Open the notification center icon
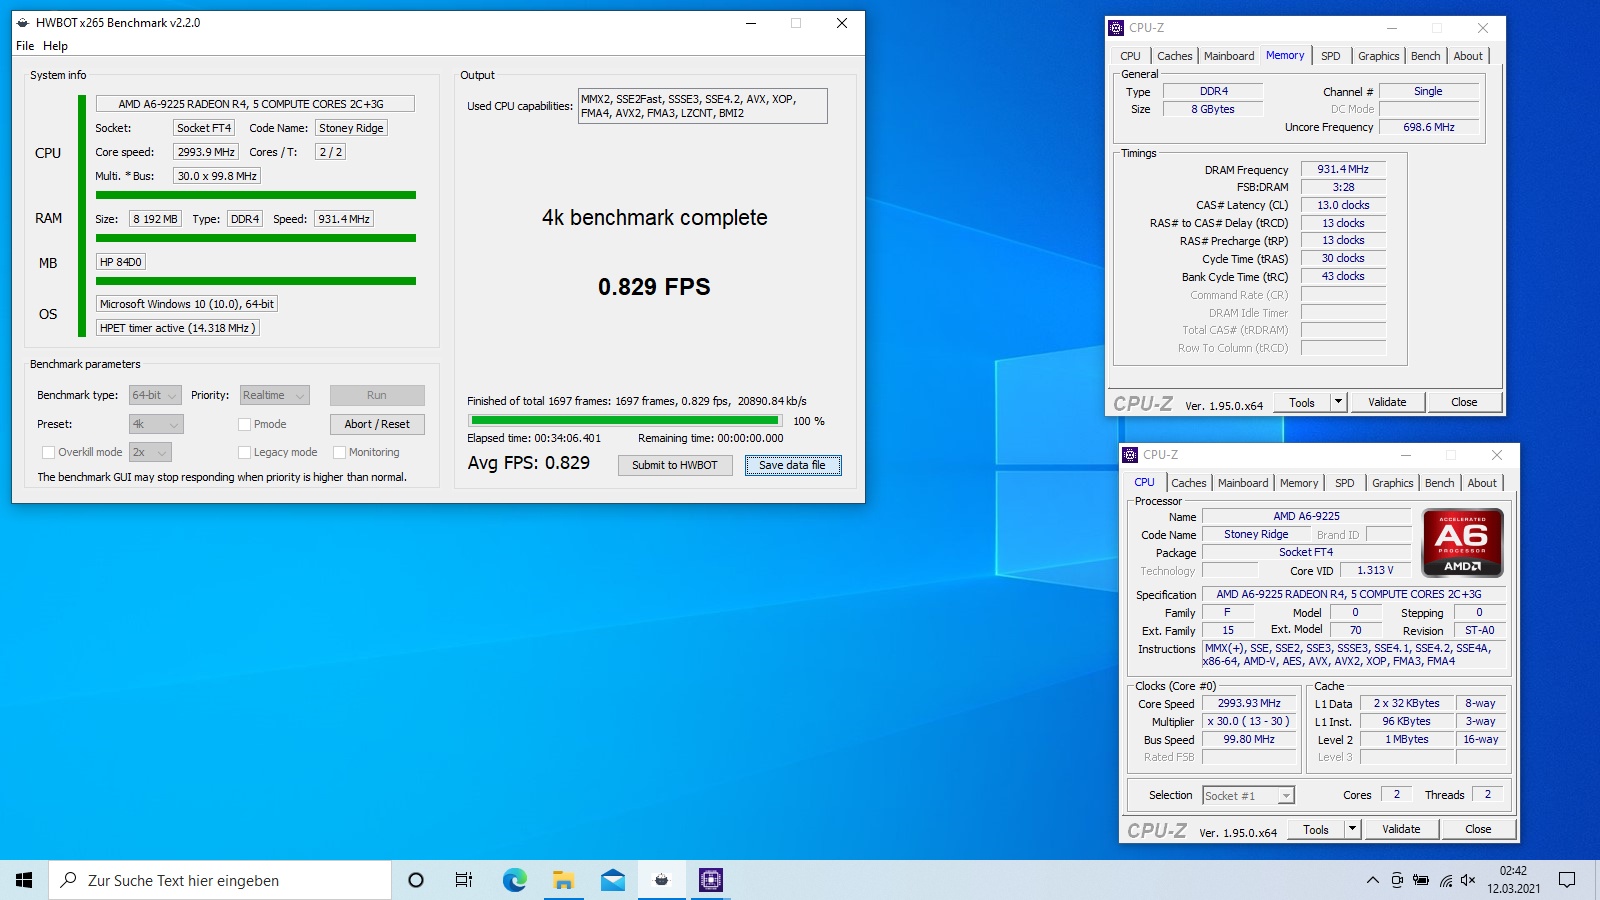The image size is (1600, 900). [x=1567, y=880]
